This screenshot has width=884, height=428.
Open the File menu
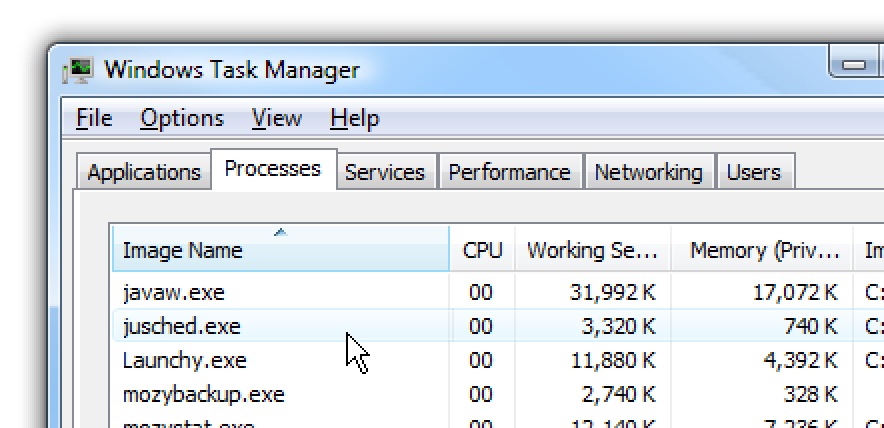point(94,119)
